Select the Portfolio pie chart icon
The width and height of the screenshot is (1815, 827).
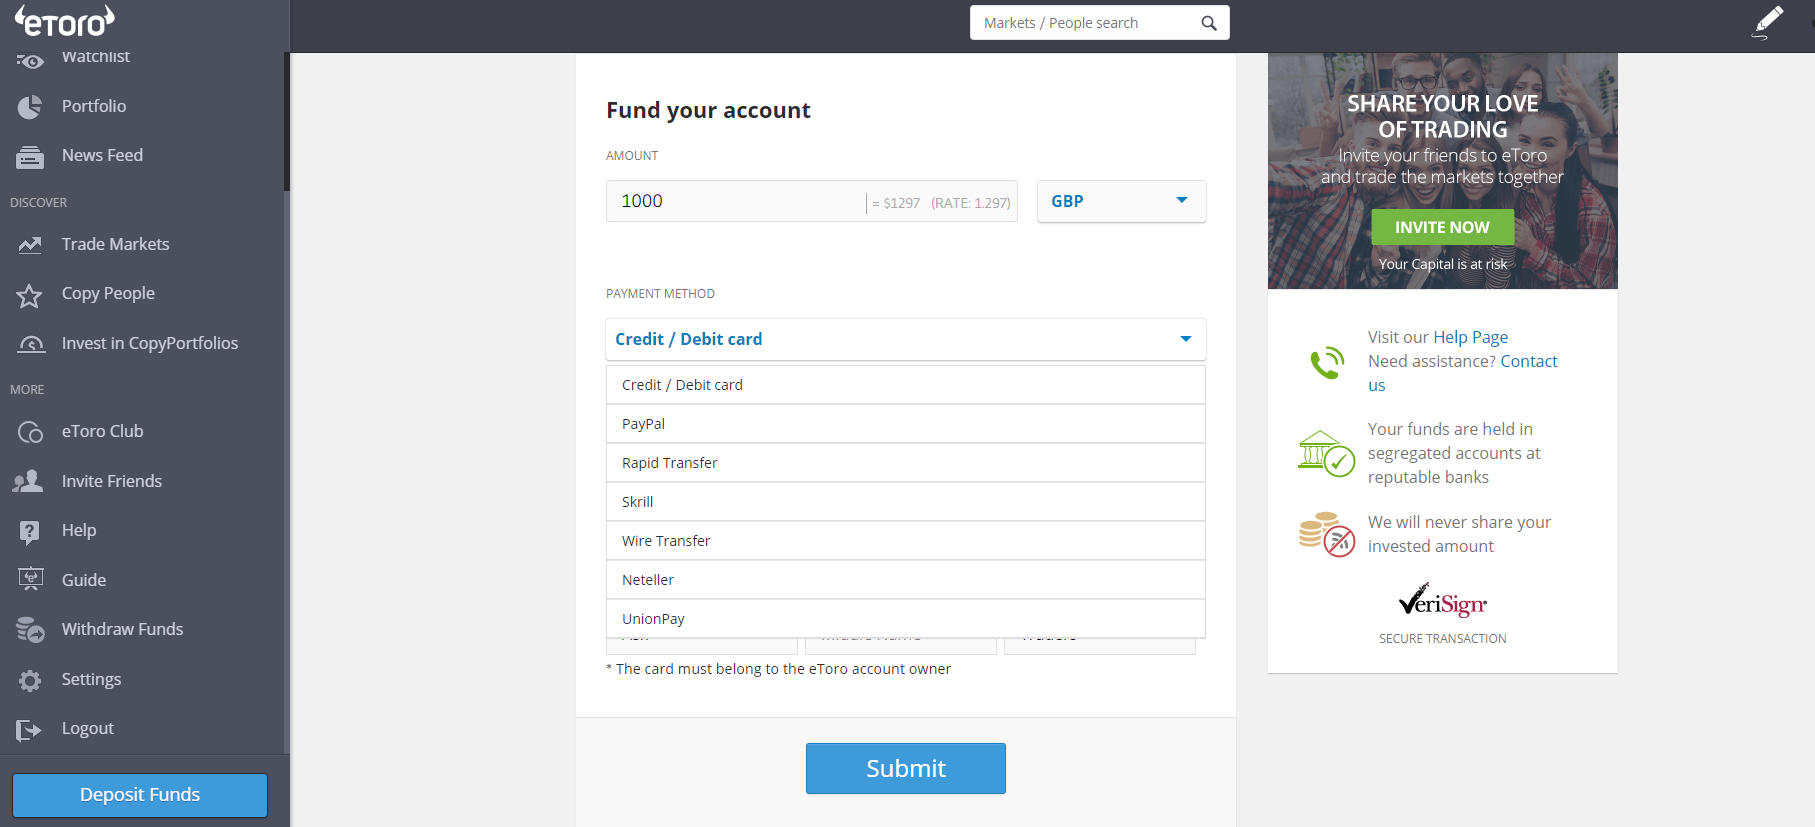30,106
